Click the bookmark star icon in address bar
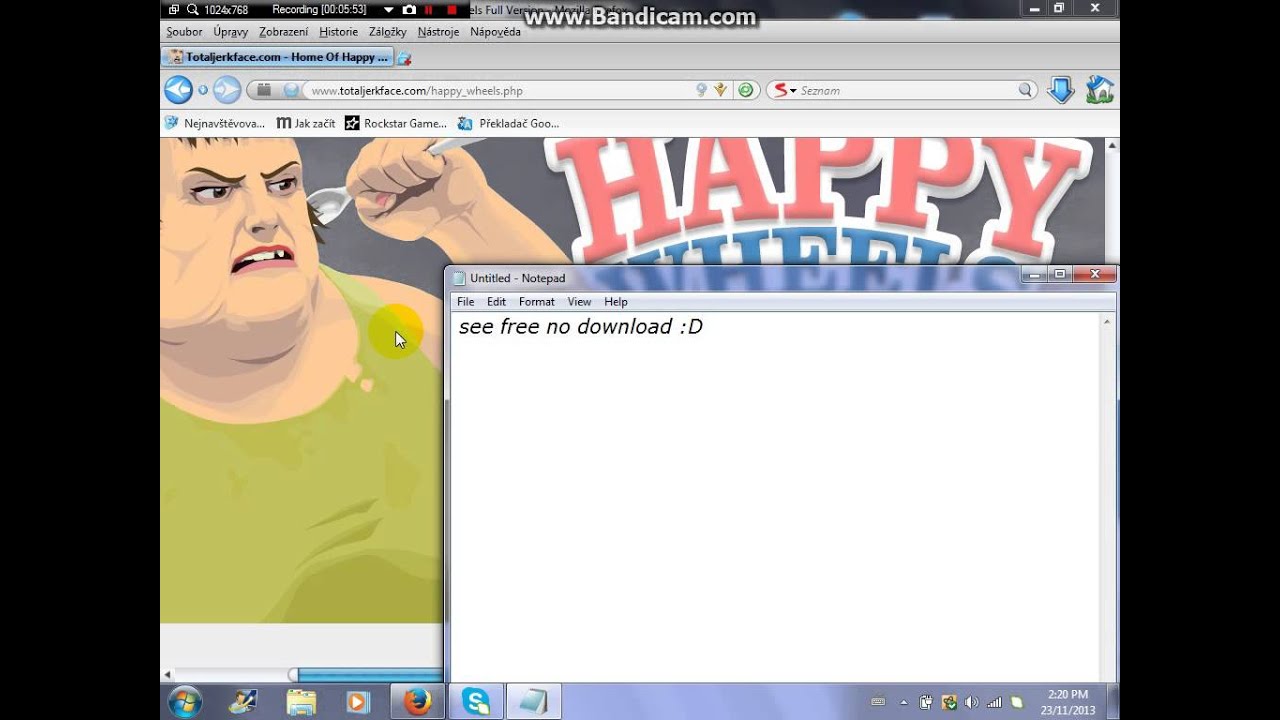Viewport: 1280px width, 720px height. (x=702, y=90)
